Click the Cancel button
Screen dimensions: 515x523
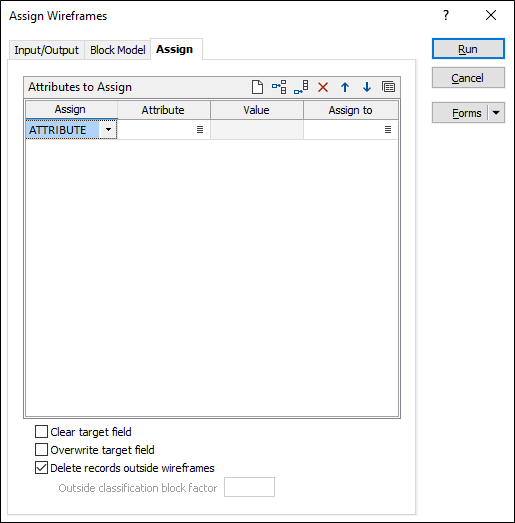click(468, 78)
